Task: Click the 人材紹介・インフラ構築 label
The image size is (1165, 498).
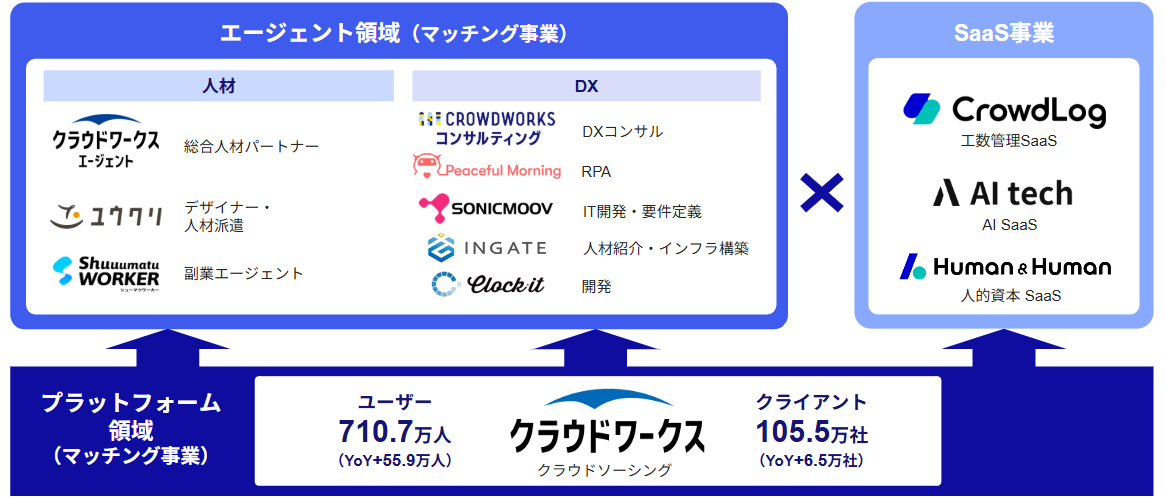Action: coord(665,248)
